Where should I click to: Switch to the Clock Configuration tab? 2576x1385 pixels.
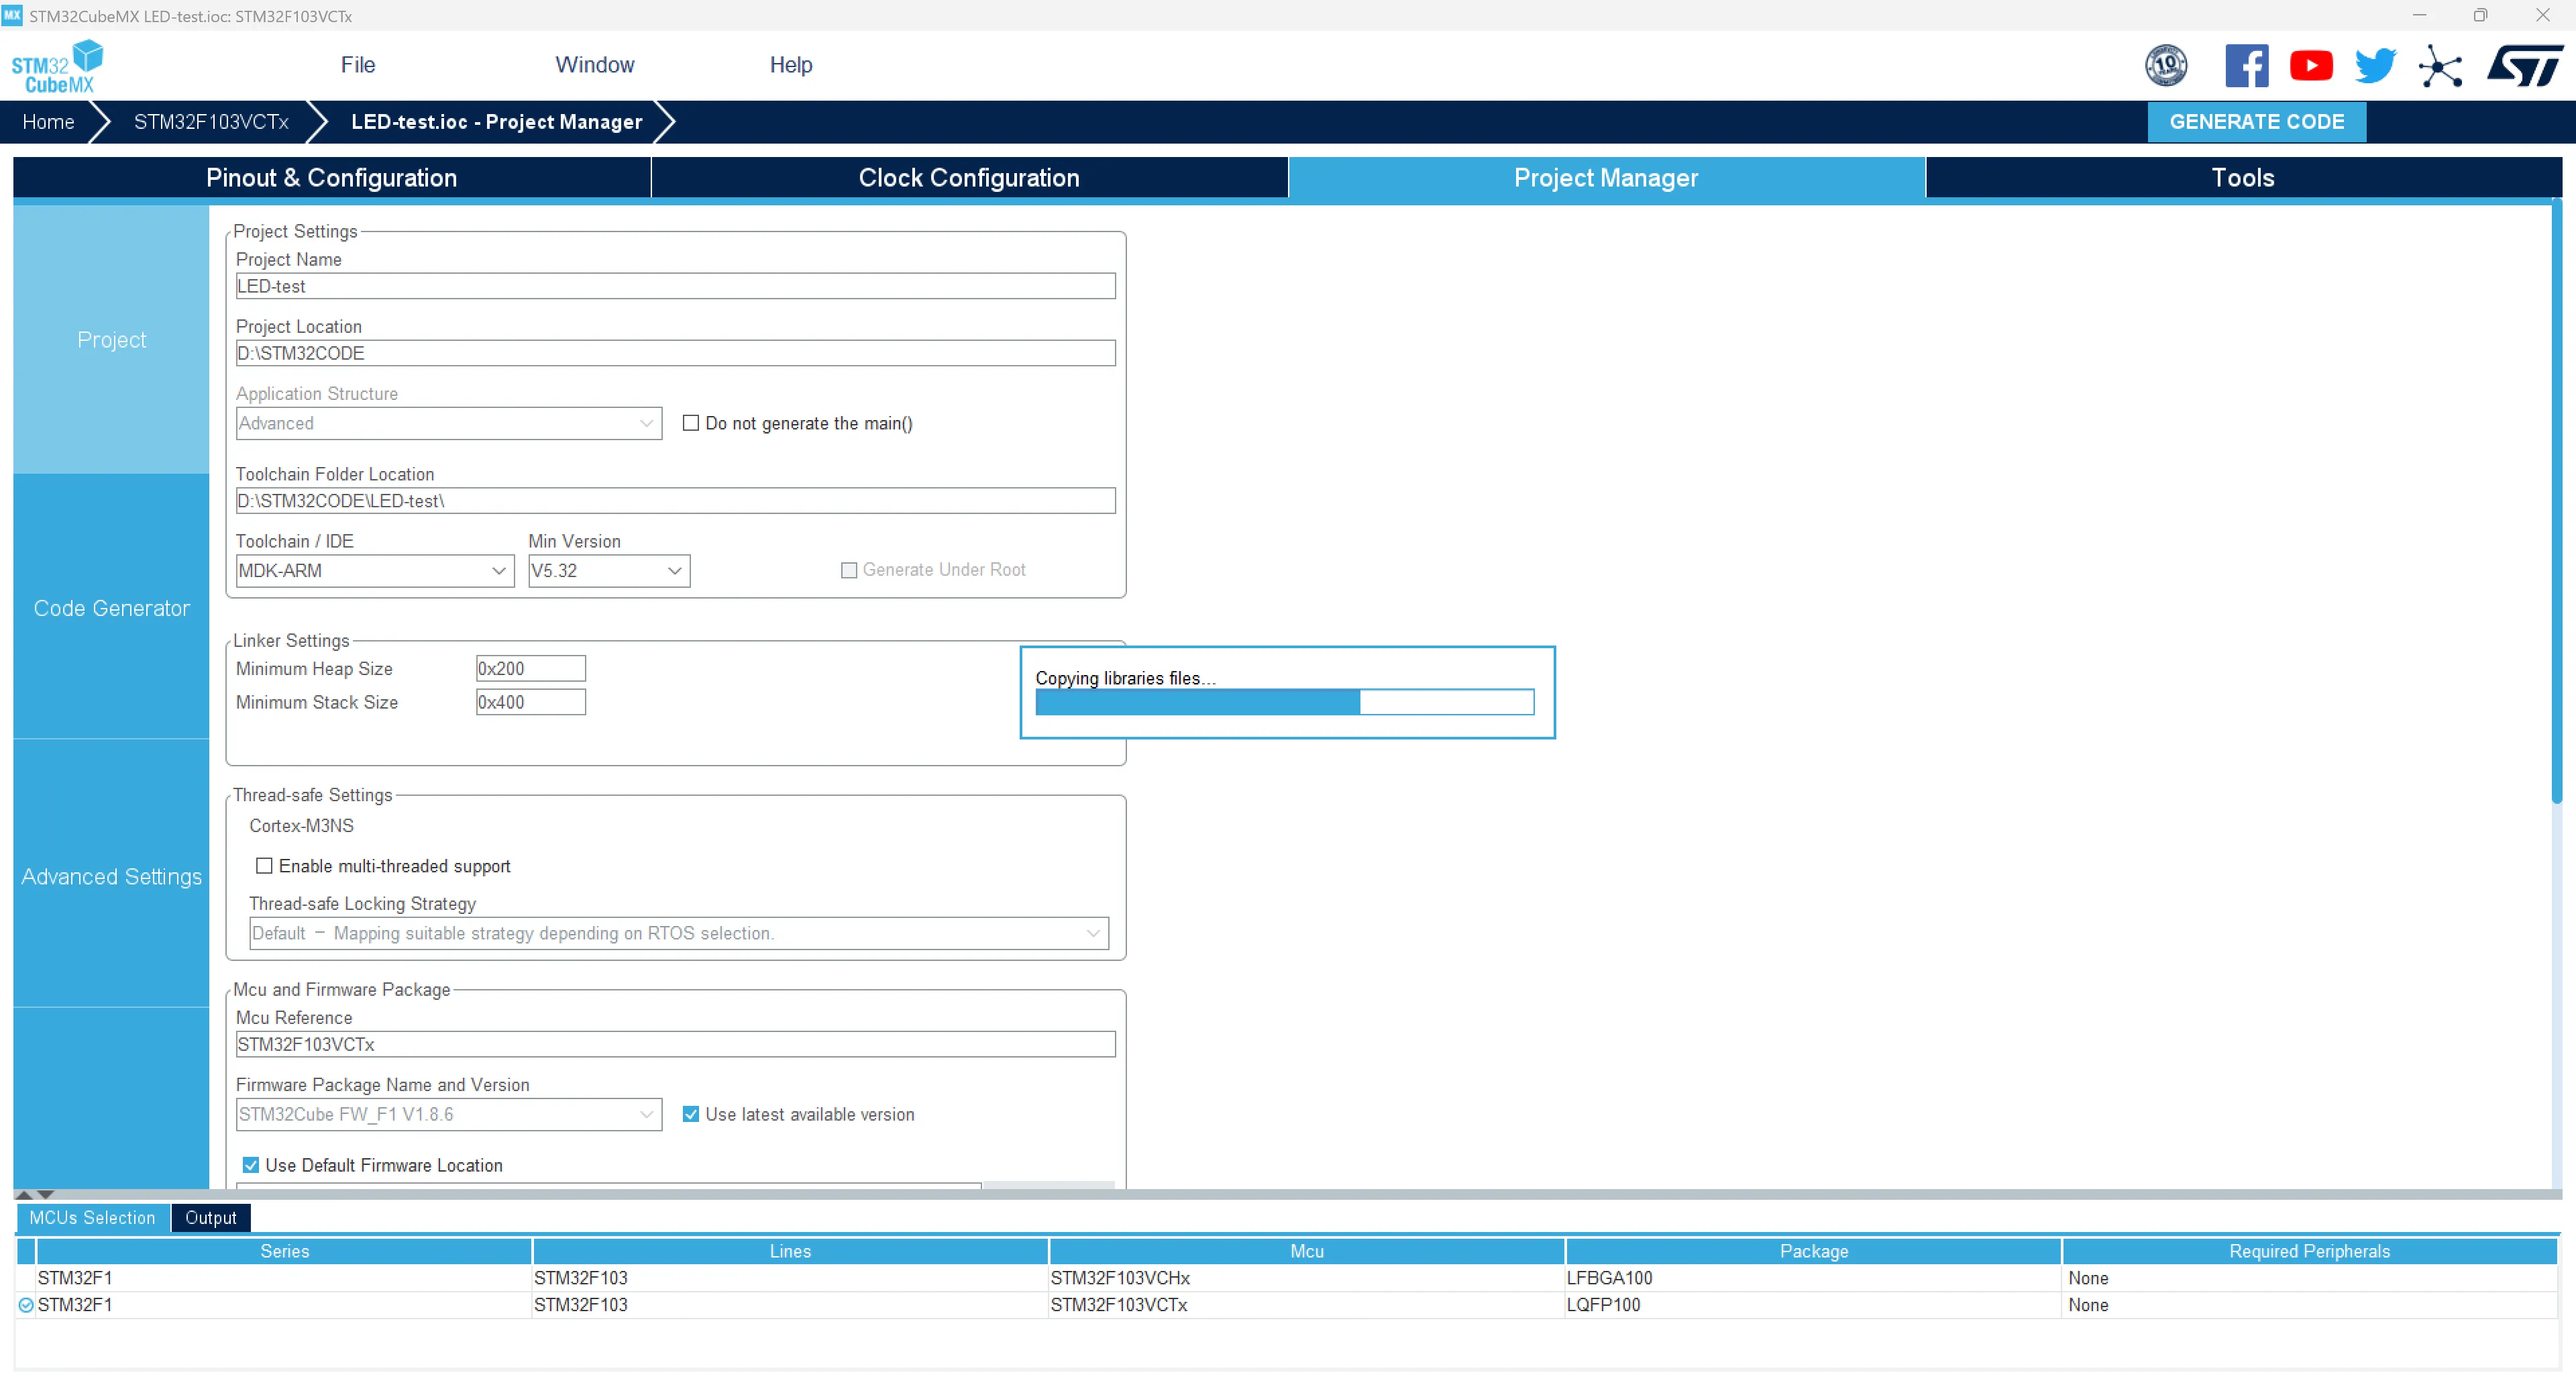[x=968, y=177]
